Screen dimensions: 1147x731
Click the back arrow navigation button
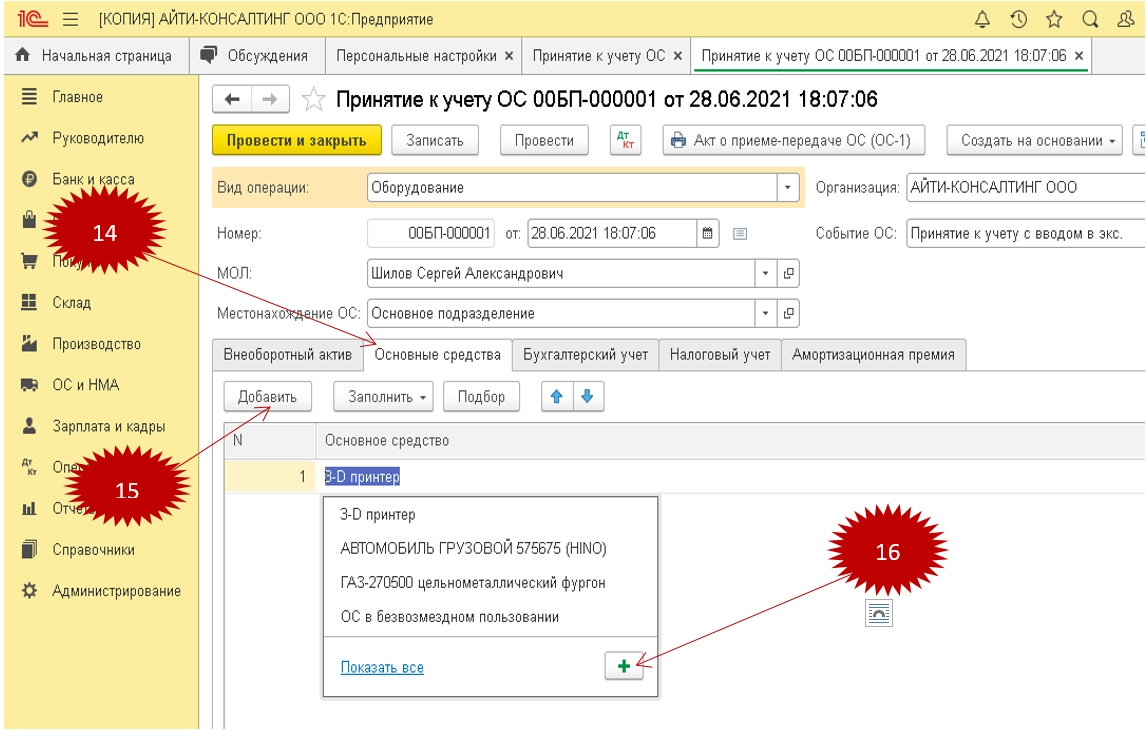(x=232, y=99)
